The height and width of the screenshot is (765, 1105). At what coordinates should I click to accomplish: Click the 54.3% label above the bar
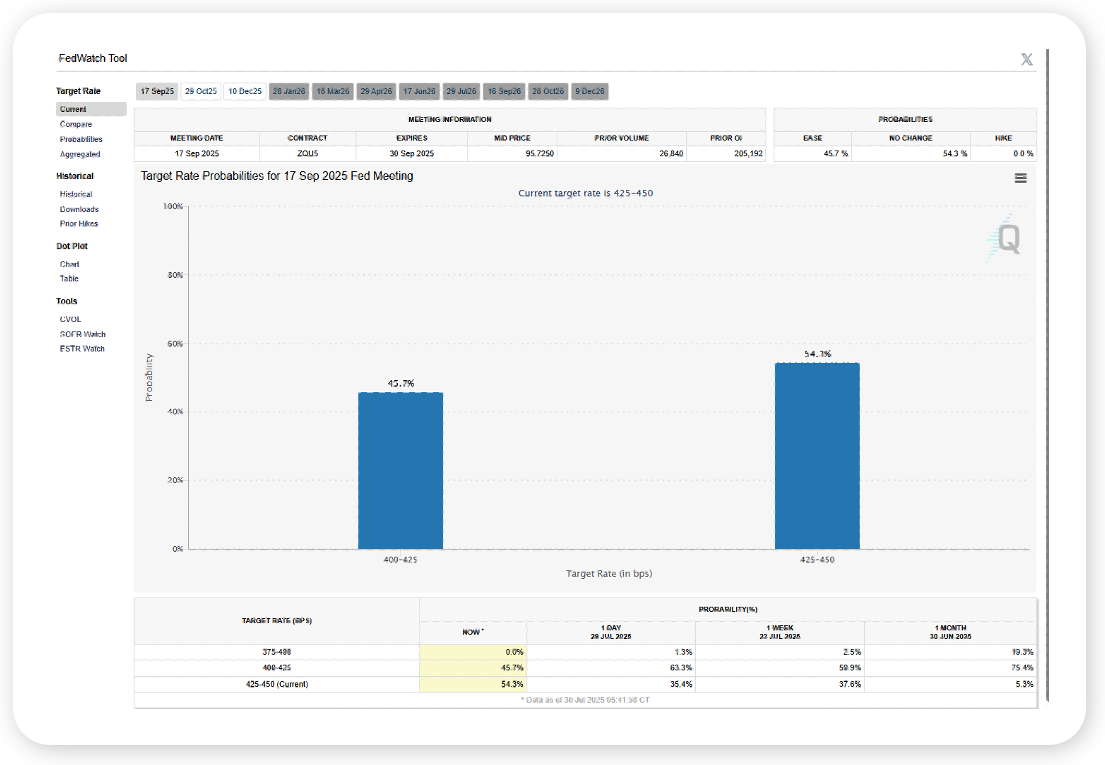(817, 354)
